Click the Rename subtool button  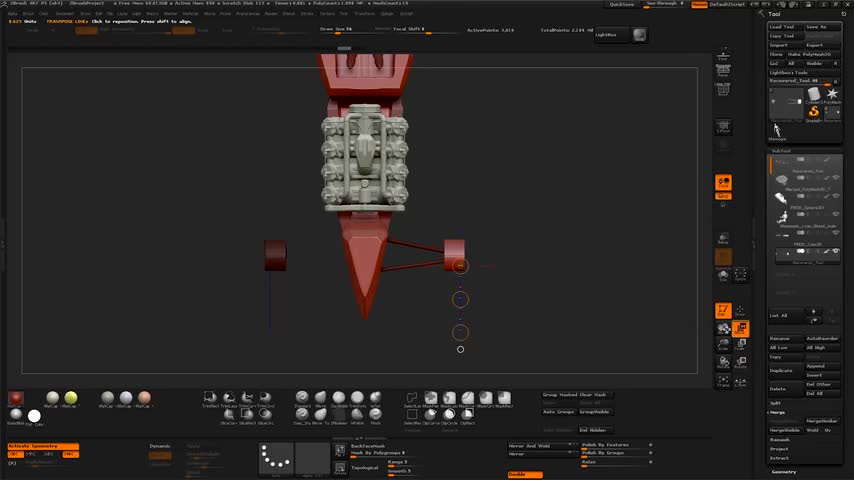click(785, 339)
